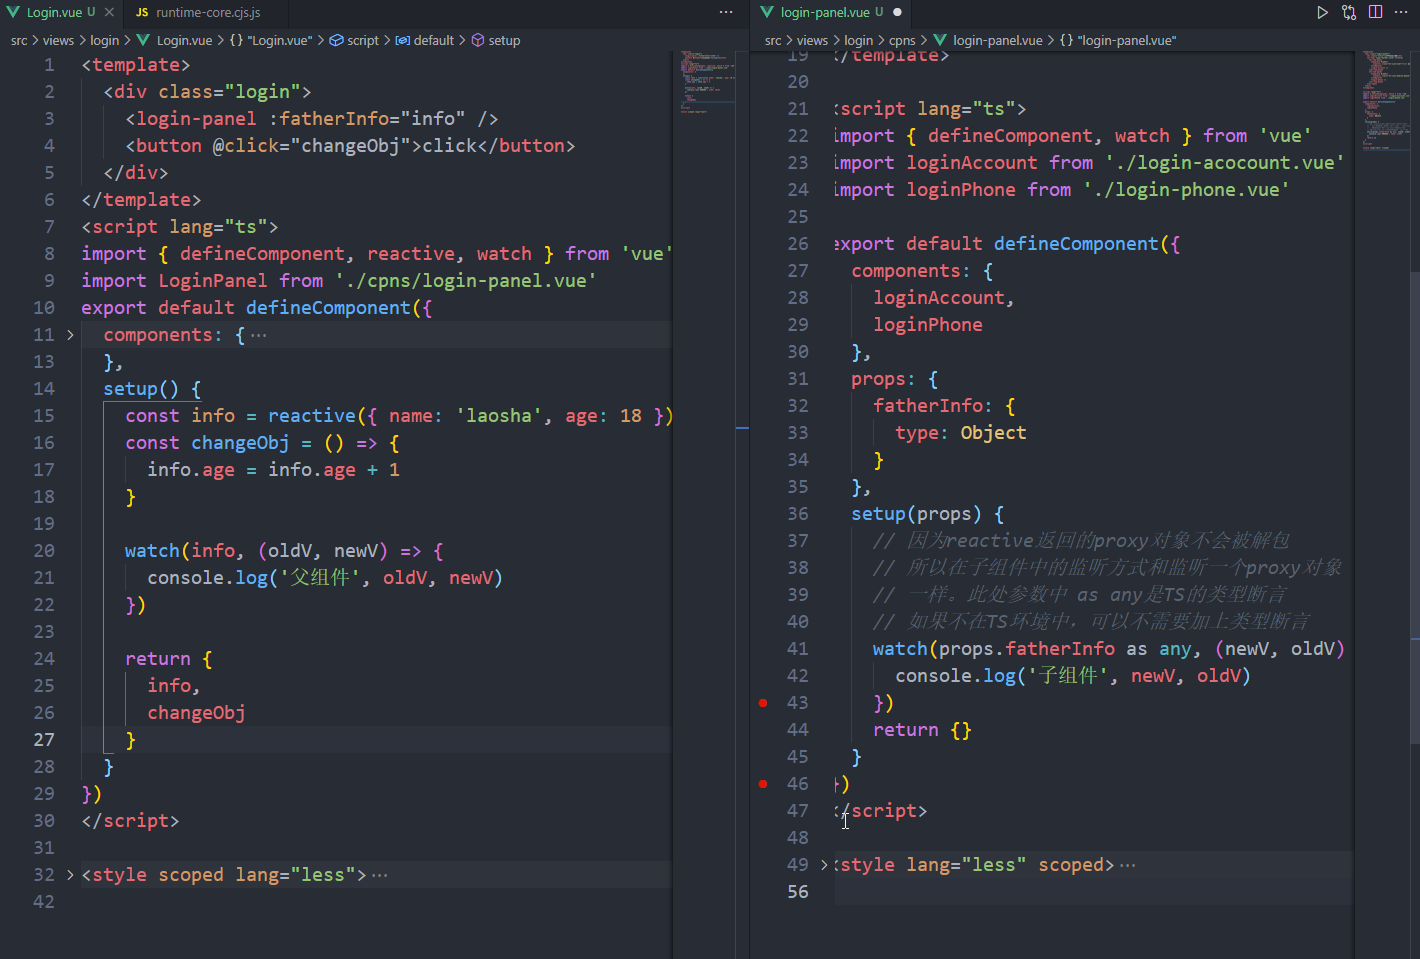Open More Actions menu of right editor group
Viewport: 1420px width, 959px height.
tap(1401, 13)
